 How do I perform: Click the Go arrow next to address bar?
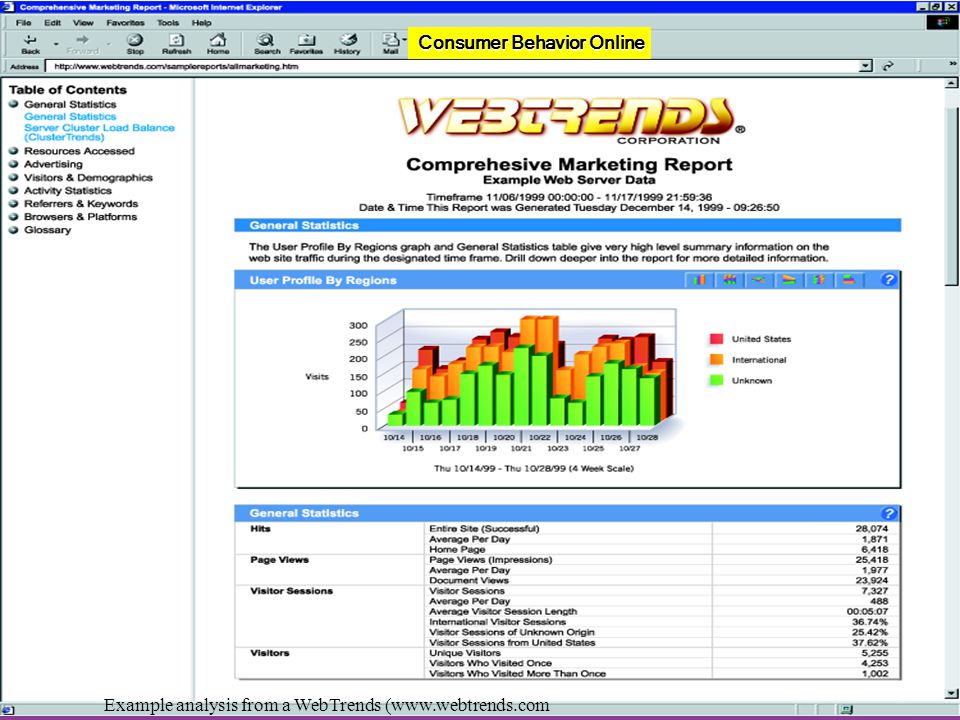point(888,66)
